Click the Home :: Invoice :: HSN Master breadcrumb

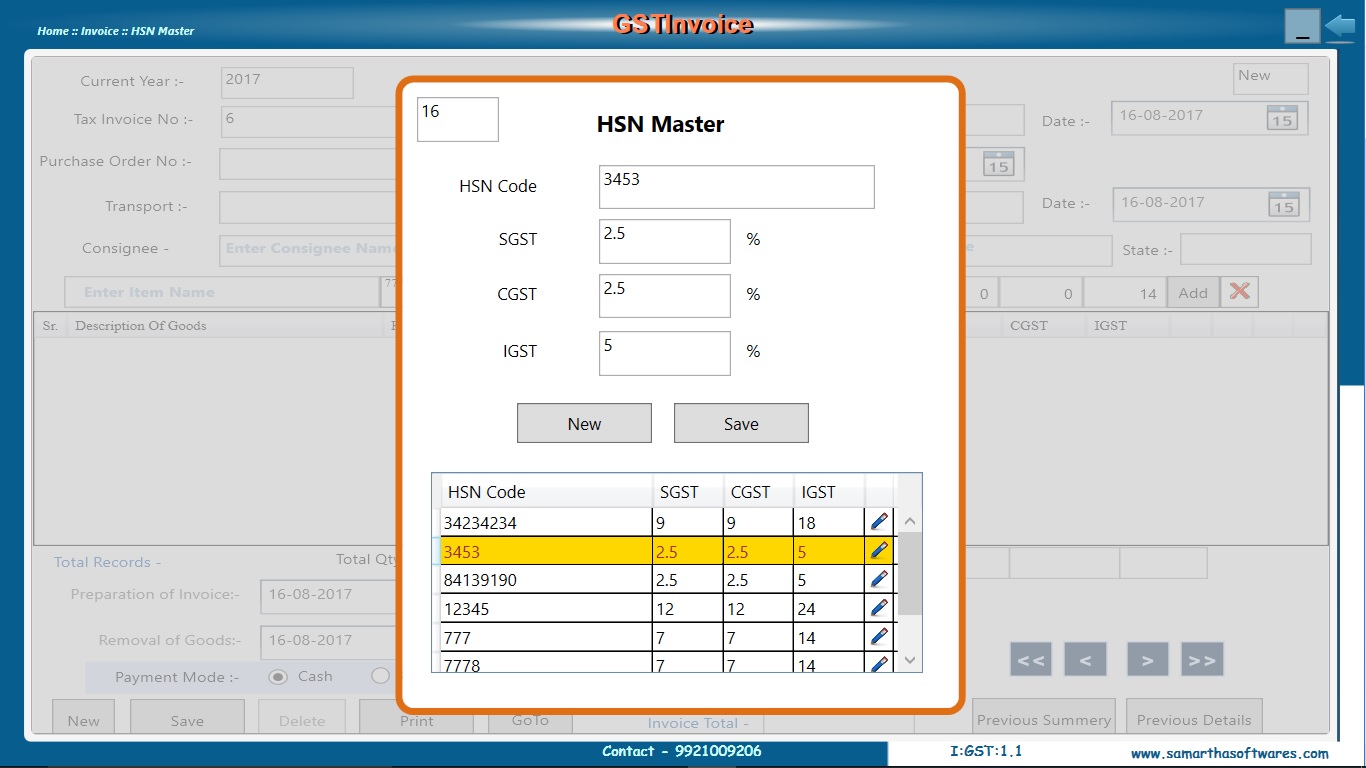tap(116, 31)
